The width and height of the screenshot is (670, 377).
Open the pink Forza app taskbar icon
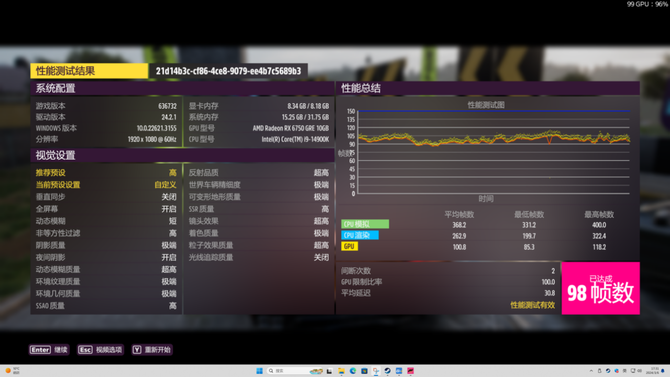coord(410,371)
